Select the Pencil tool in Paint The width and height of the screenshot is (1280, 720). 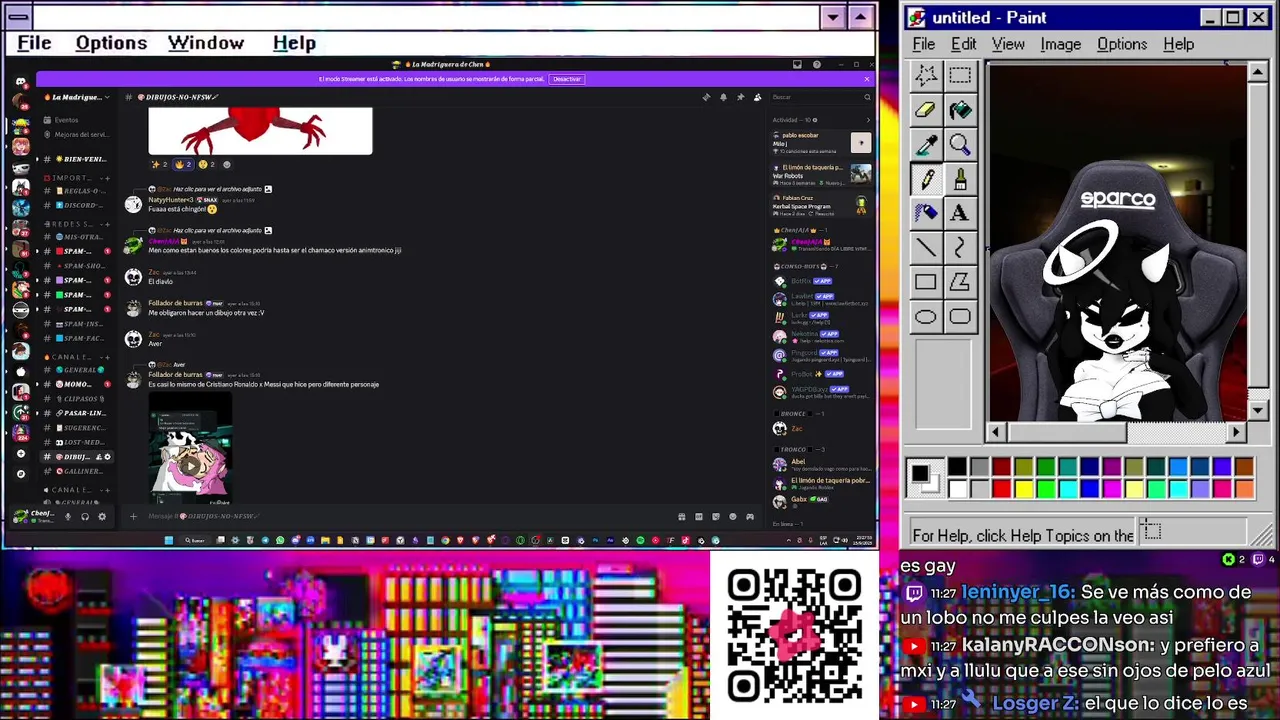pyautogui.click(x=926, y=179)
